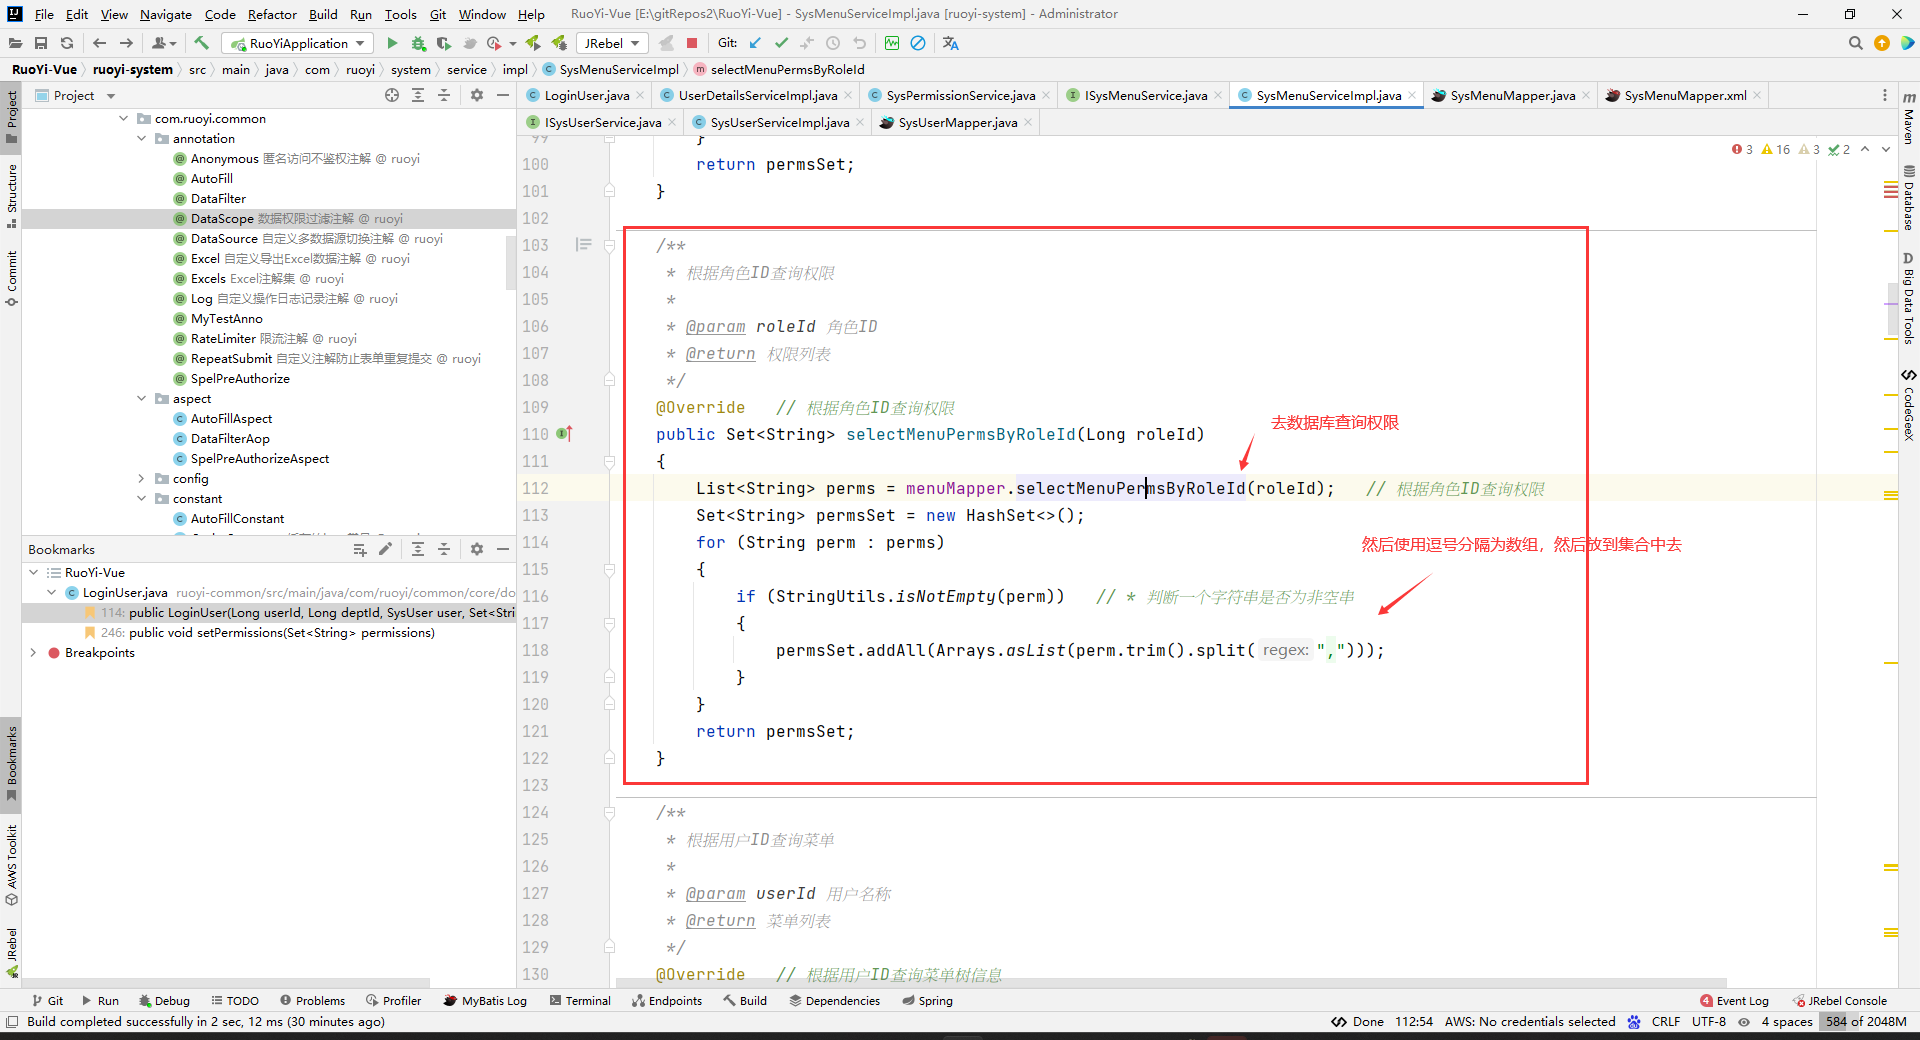Collapse the annotation folder node
Image resolution: width=1920 pixels, height=1040 pixels.
(x=142, y=138)
